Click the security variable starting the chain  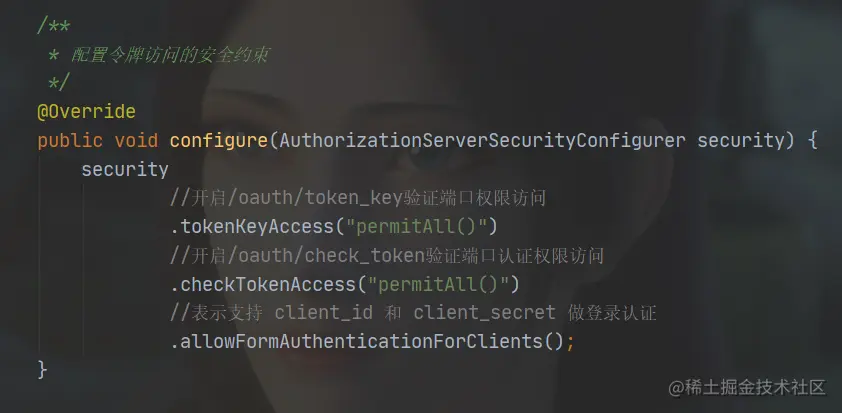(x=125, y=170)
